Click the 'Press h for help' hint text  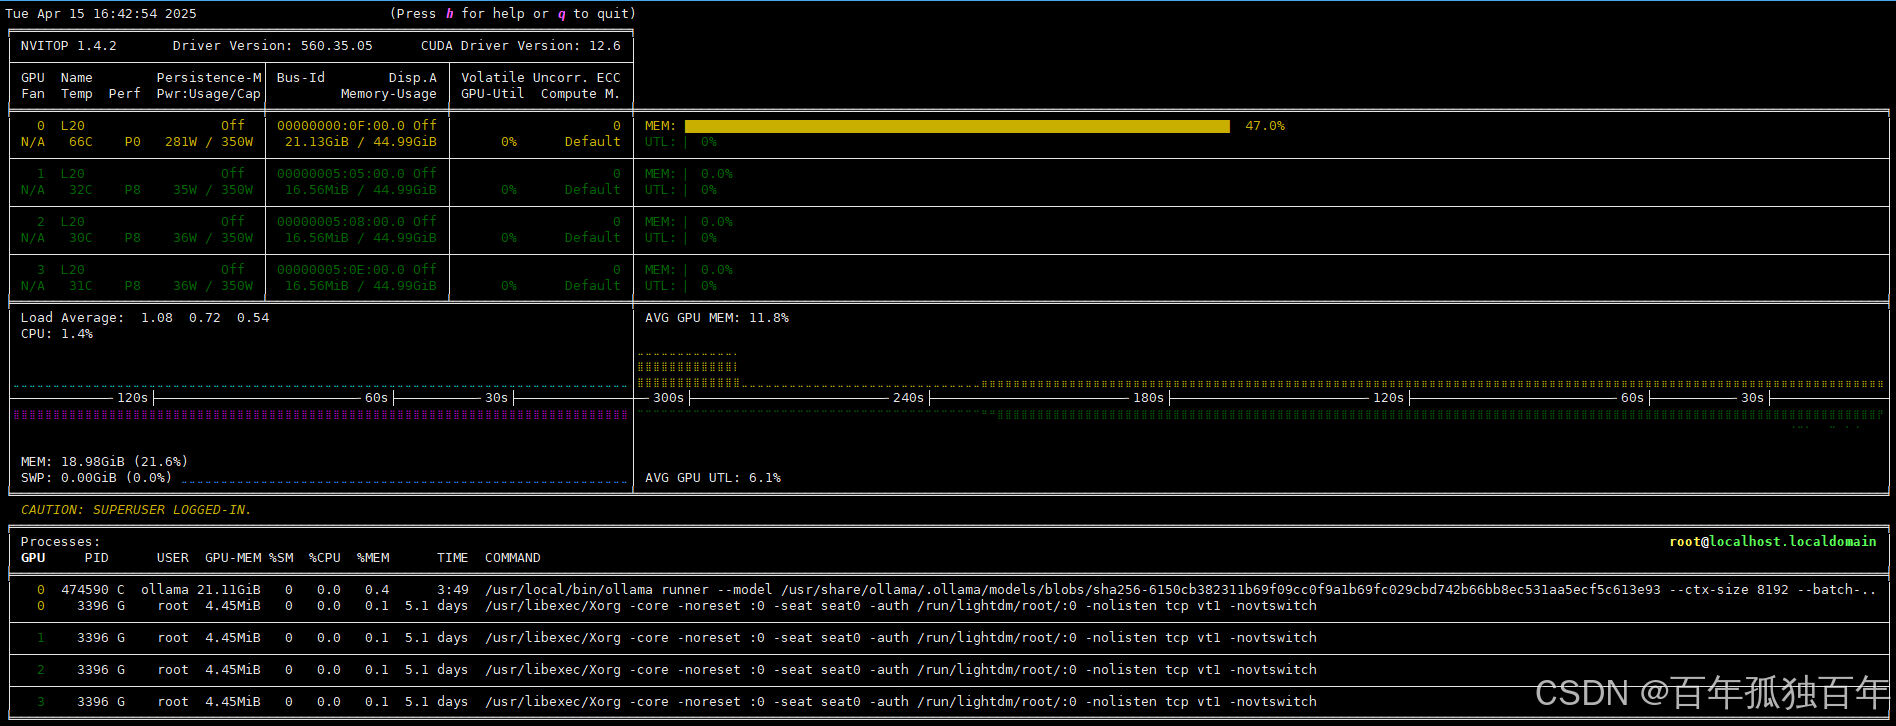(513, 14)
